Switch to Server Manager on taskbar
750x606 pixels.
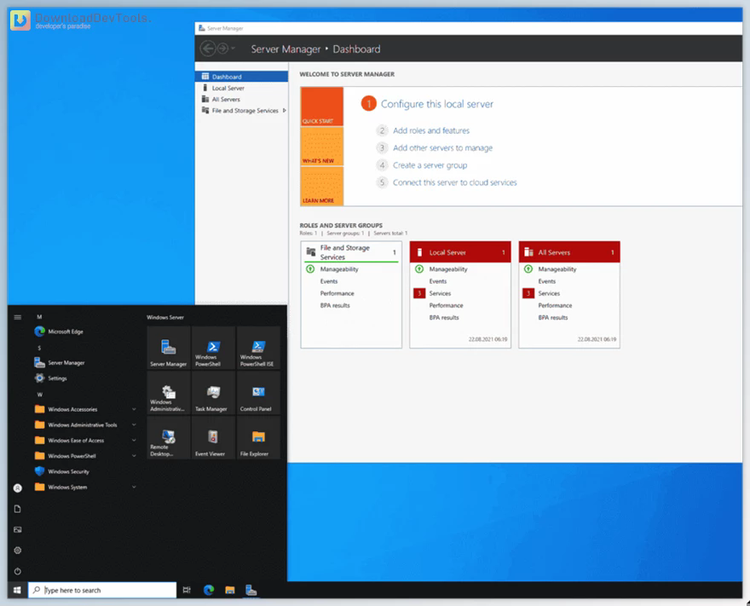(x=251, y=590)
